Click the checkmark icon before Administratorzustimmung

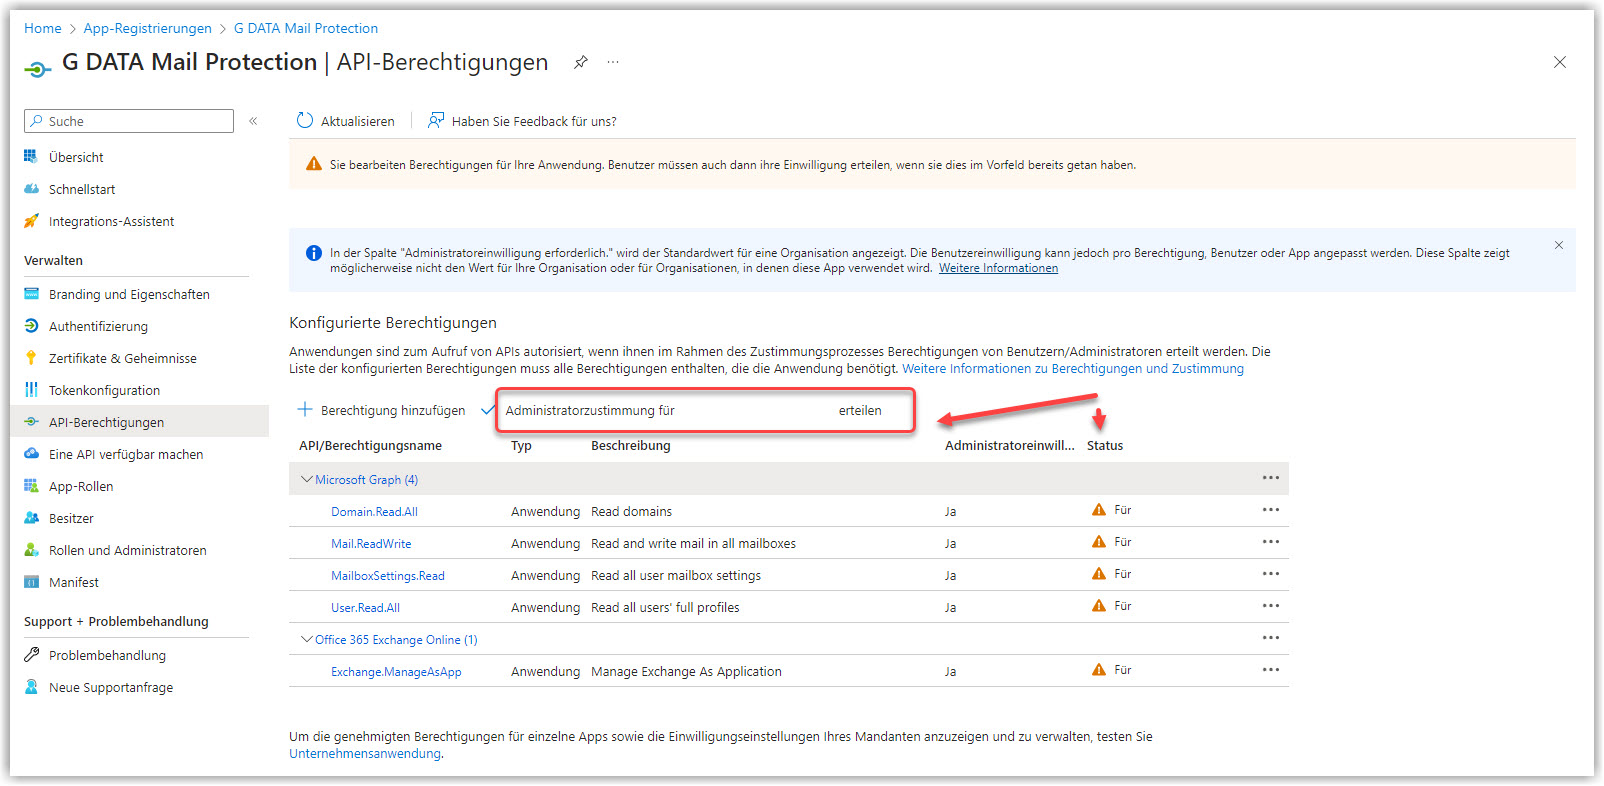[x=488, y=410]
